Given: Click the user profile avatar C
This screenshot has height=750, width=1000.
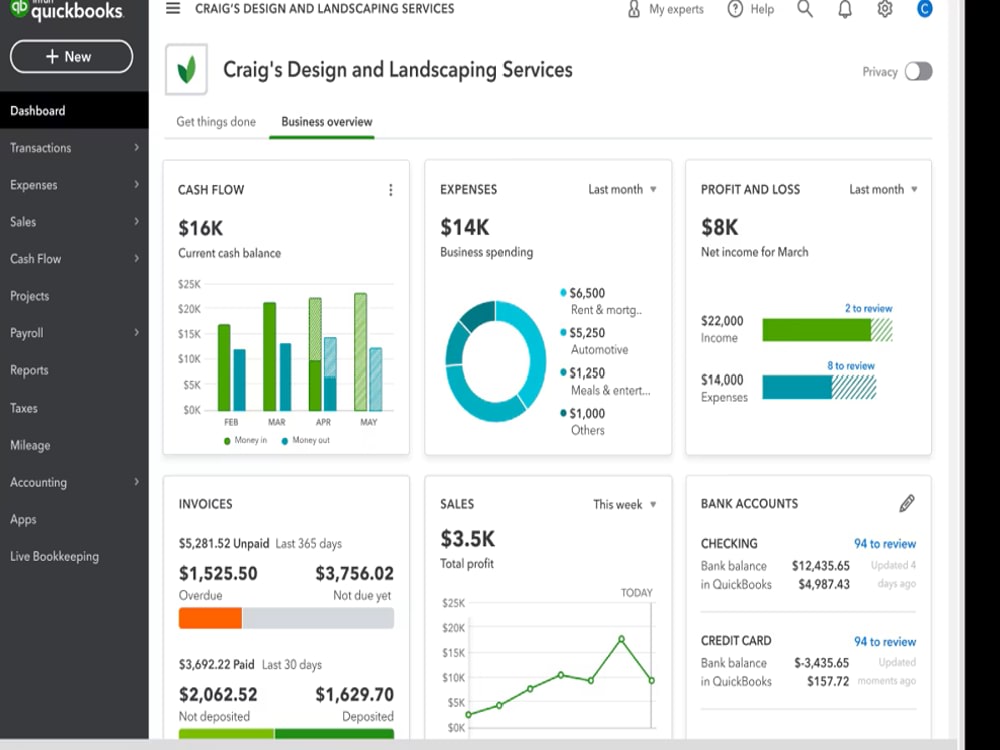Looking at the screenshot, I should [924, 9].
